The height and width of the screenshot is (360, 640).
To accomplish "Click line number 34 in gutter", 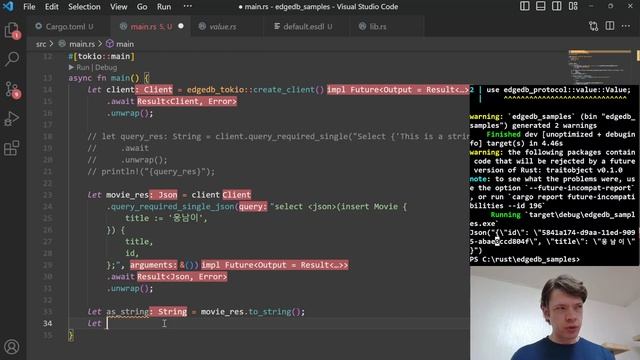I will pos(47,323).
